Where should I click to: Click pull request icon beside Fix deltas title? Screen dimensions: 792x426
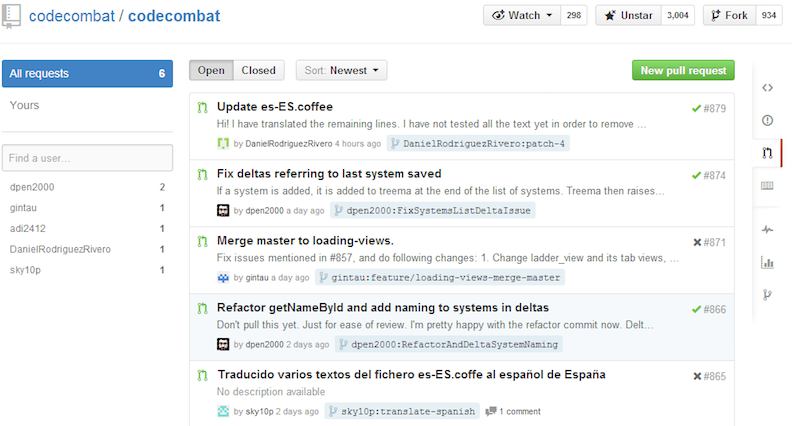pyautogui.click(x=203, y=174)
